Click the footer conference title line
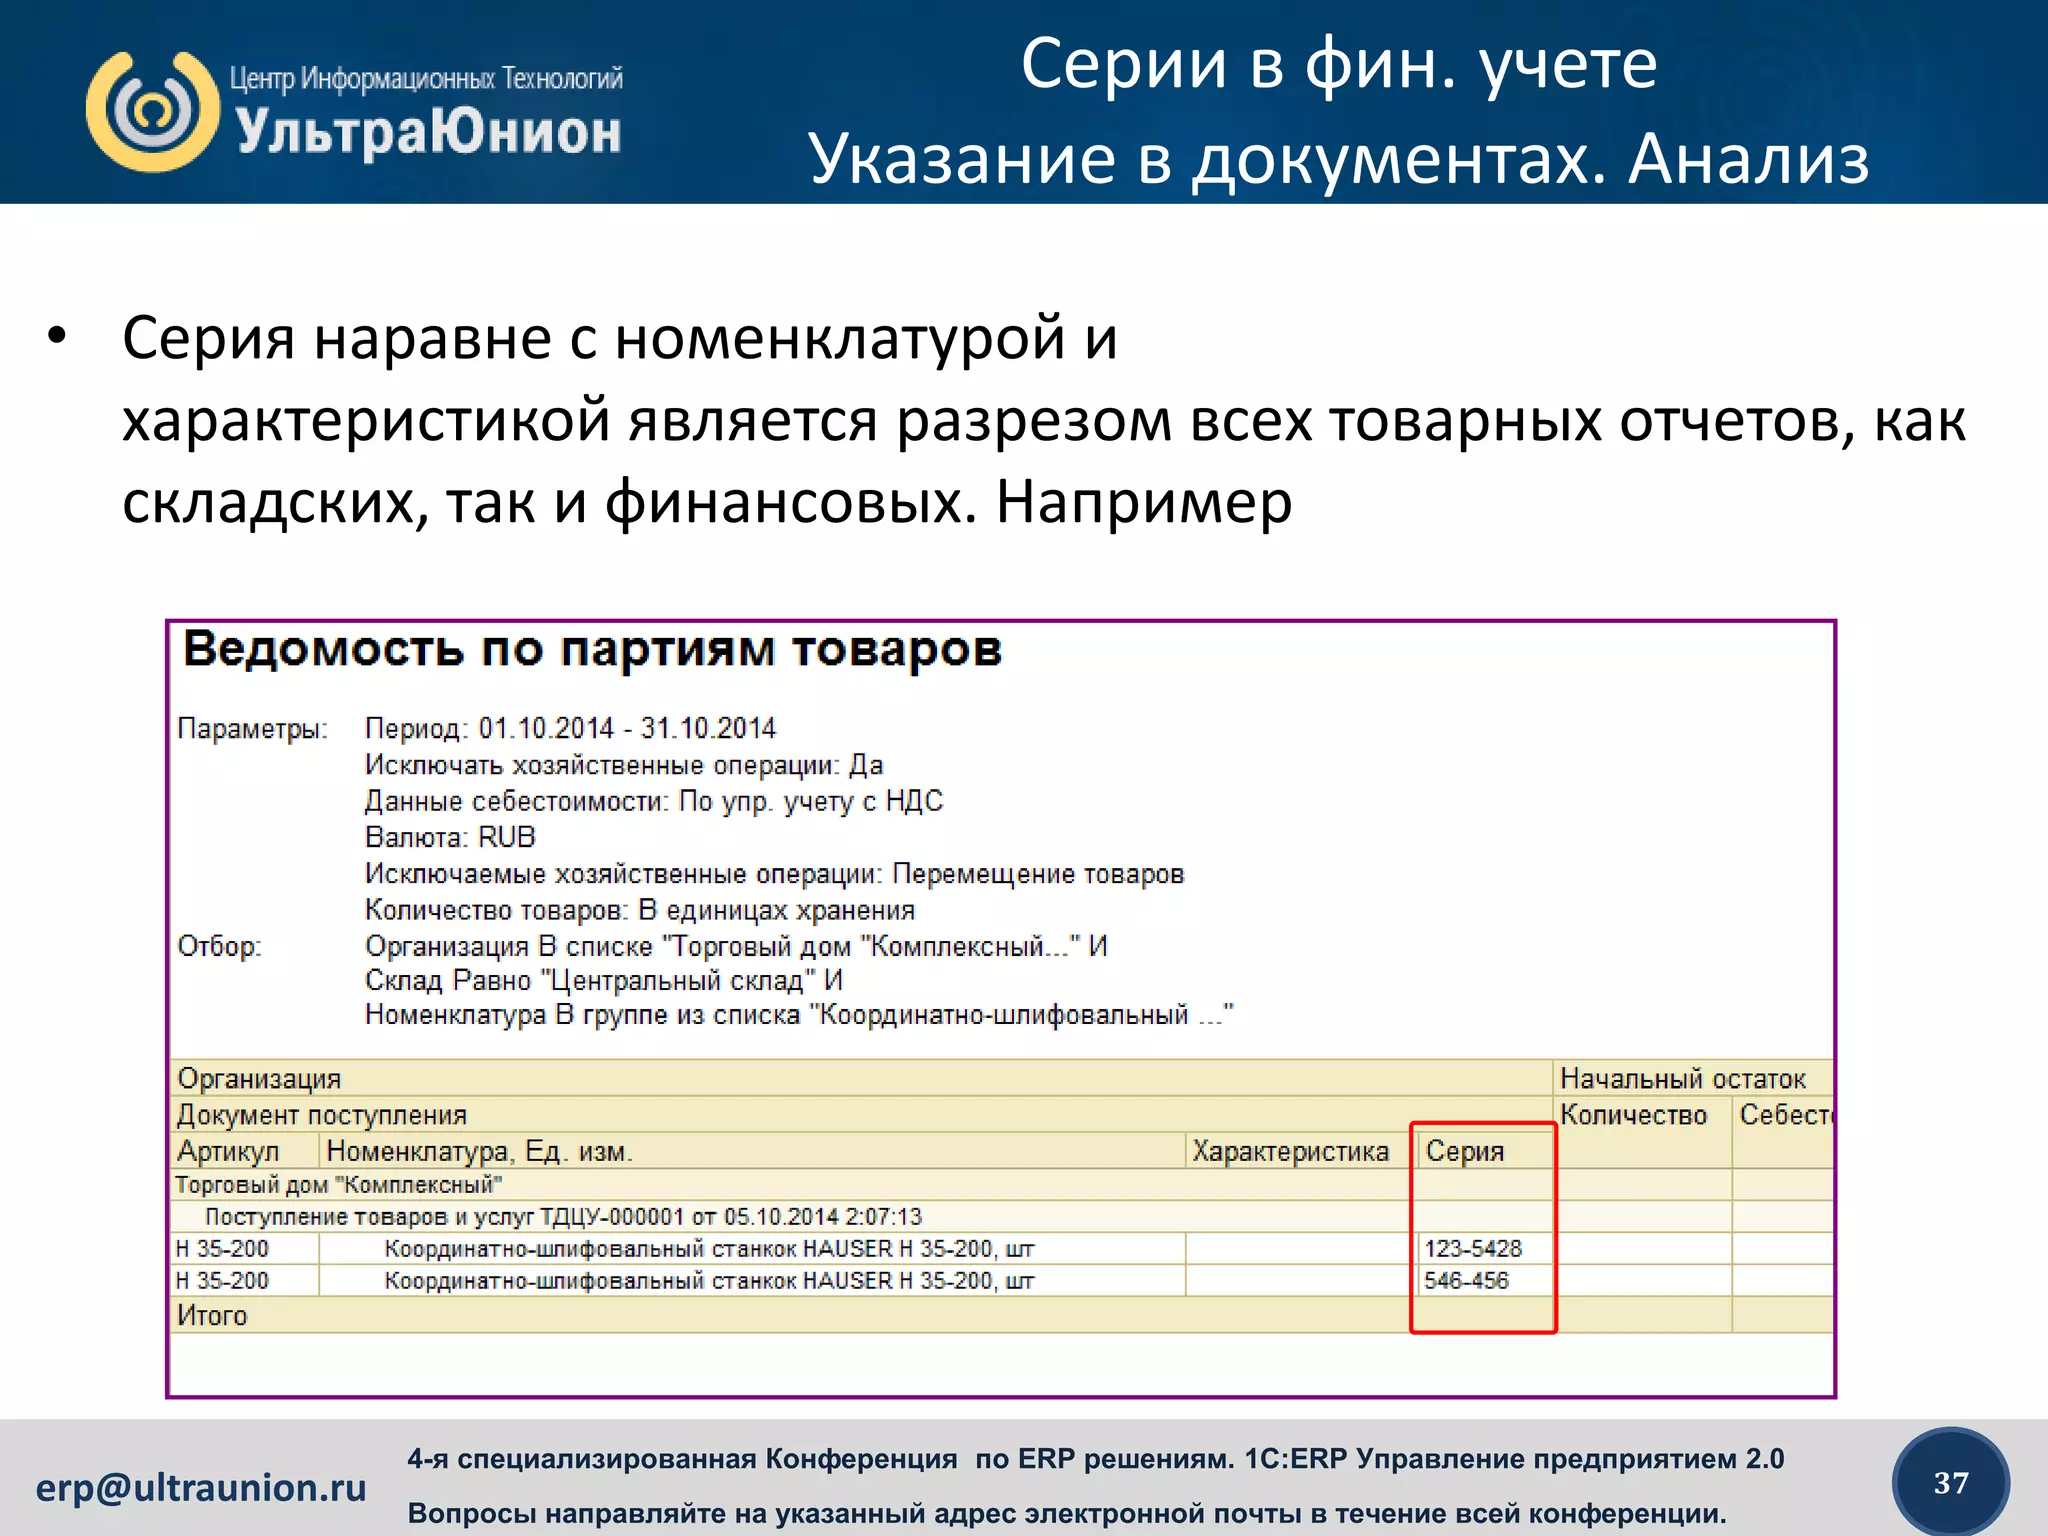Viewport: 2048px width, 1536px height. 1096,1459
